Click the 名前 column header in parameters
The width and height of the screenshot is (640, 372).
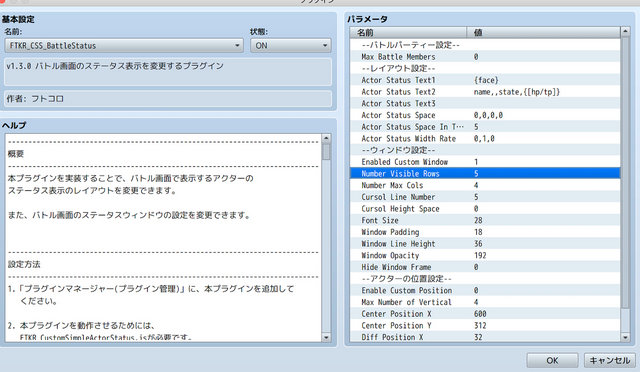[408, 32]
